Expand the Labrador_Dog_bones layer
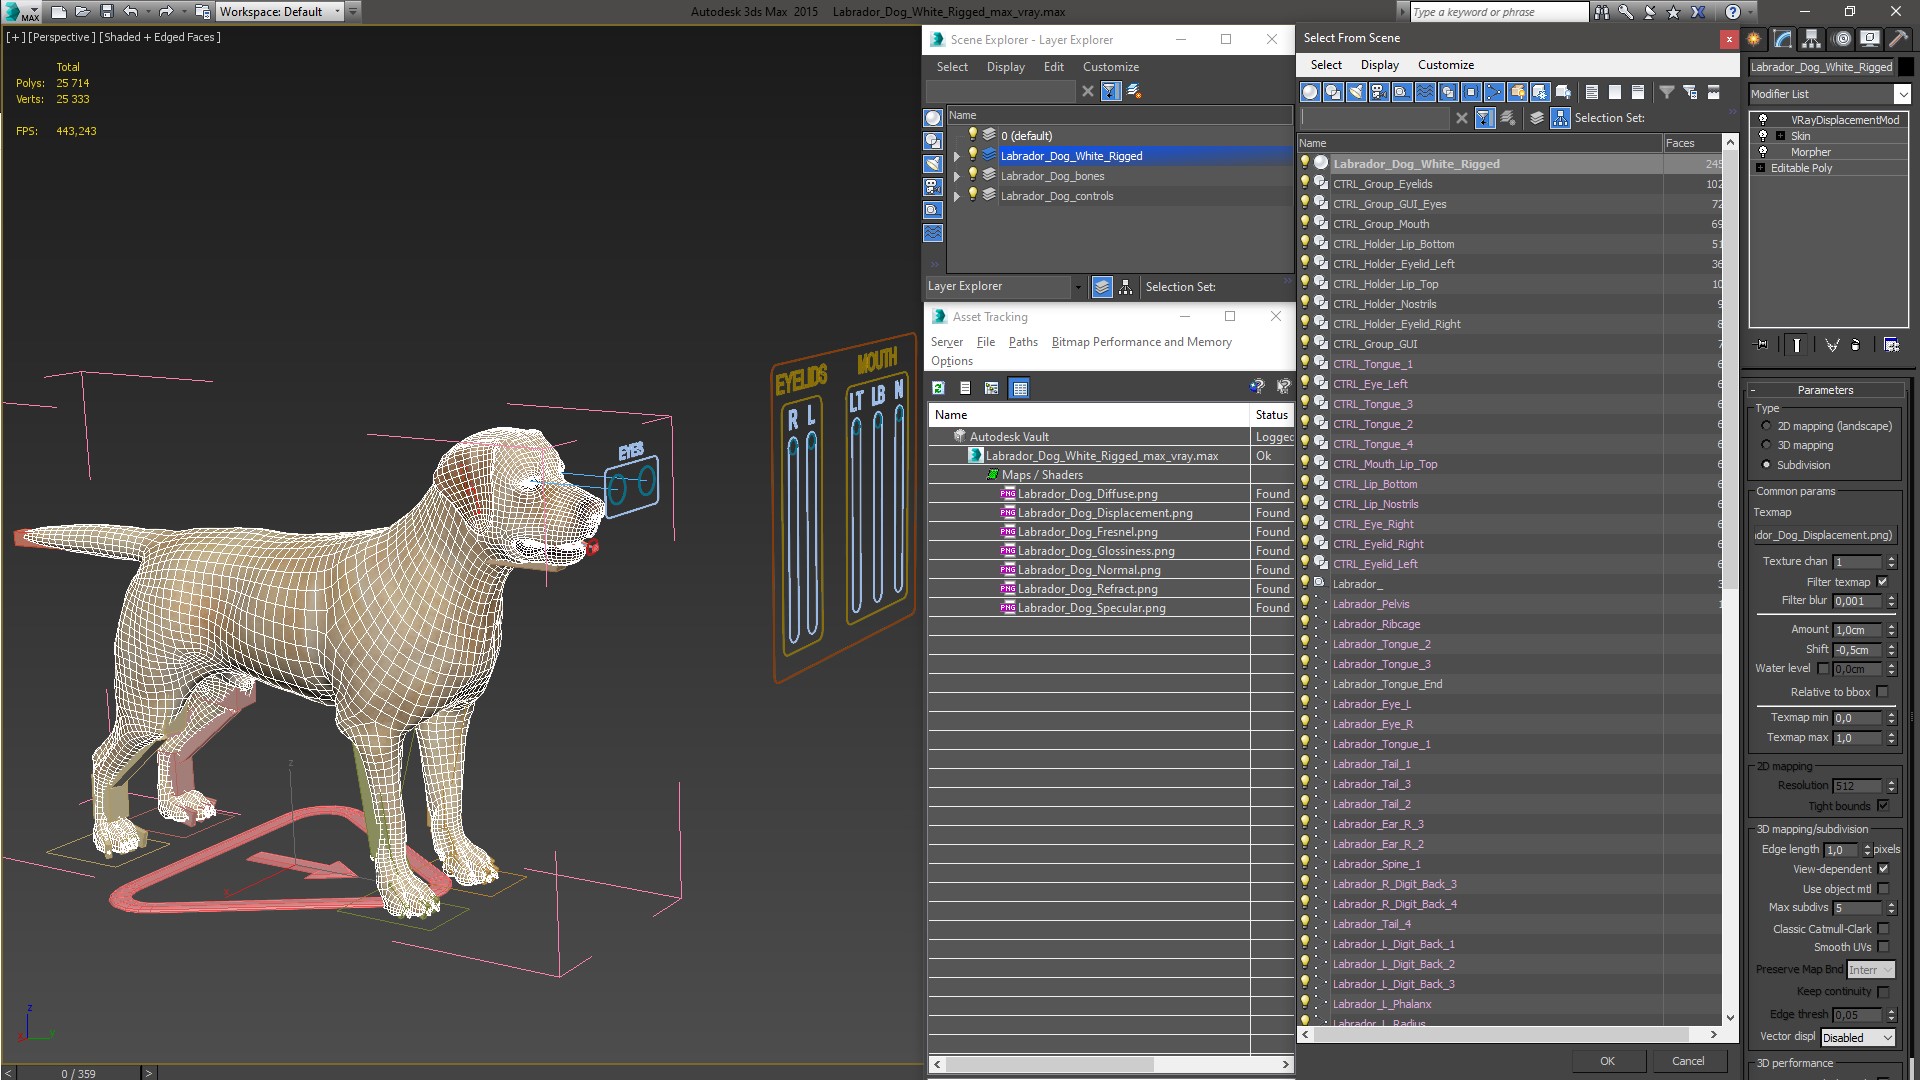Screen dimensions: 1920x1080 (957, 176)
